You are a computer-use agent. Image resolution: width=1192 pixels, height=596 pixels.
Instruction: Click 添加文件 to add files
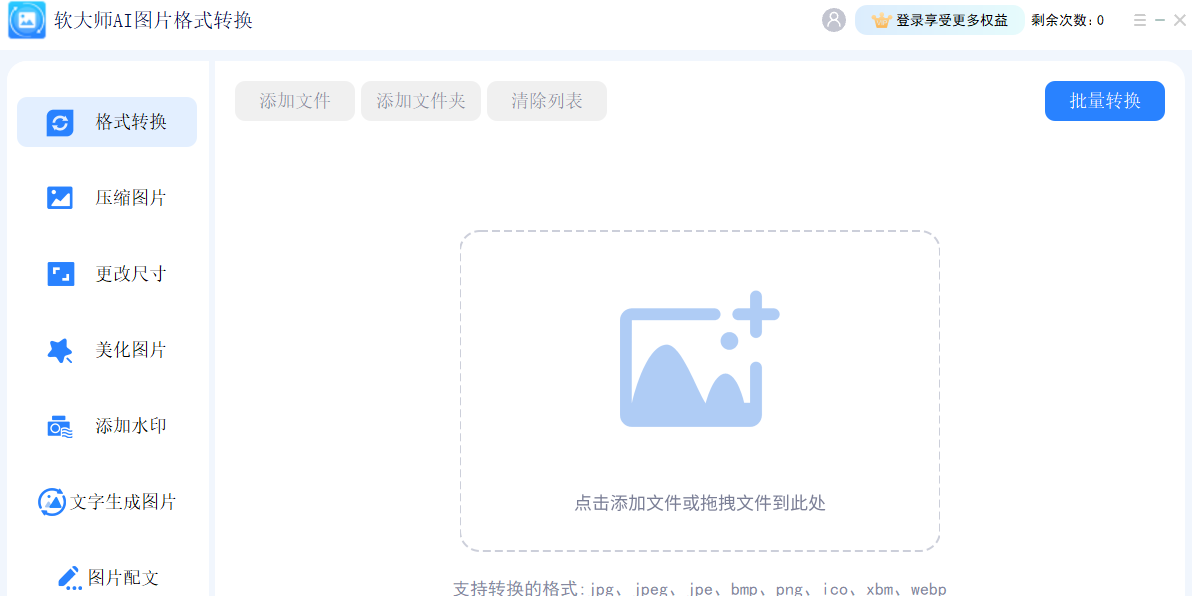point(294,101)
